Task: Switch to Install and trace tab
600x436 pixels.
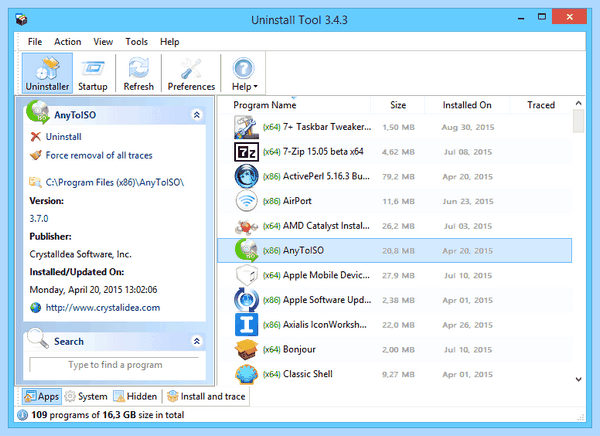Action: coord(206,396)
